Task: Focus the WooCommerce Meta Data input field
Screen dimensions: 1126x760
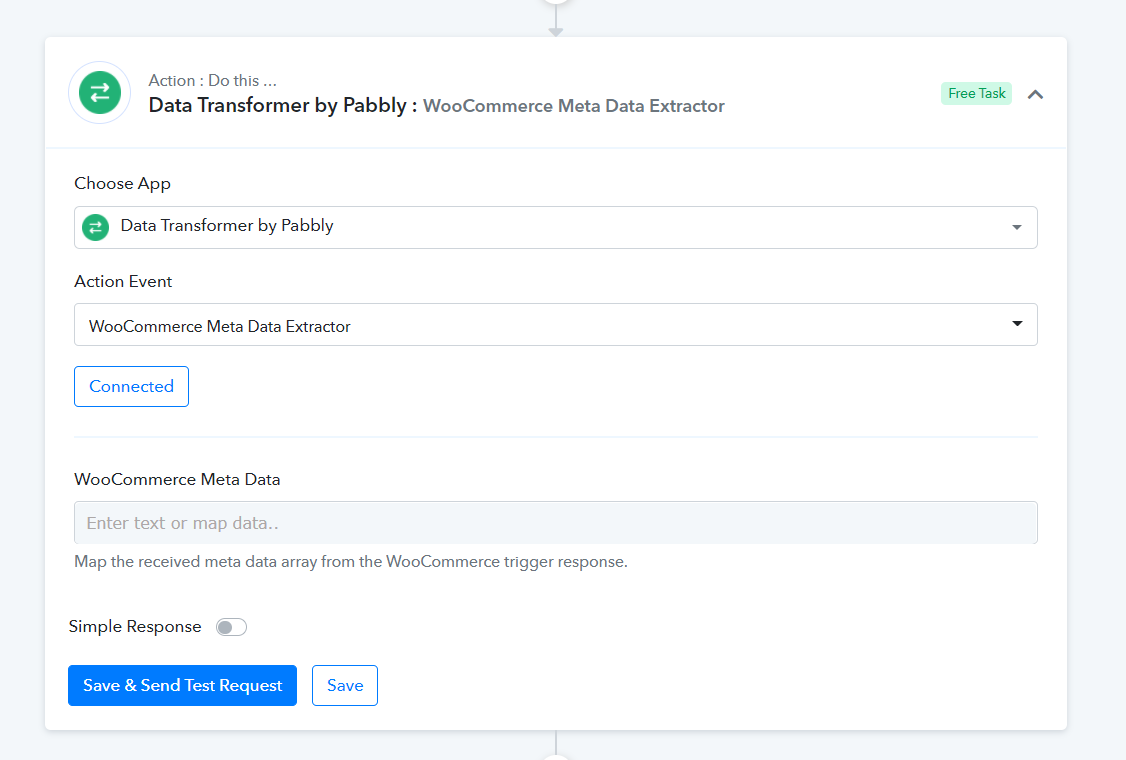Action: point(555,523)
